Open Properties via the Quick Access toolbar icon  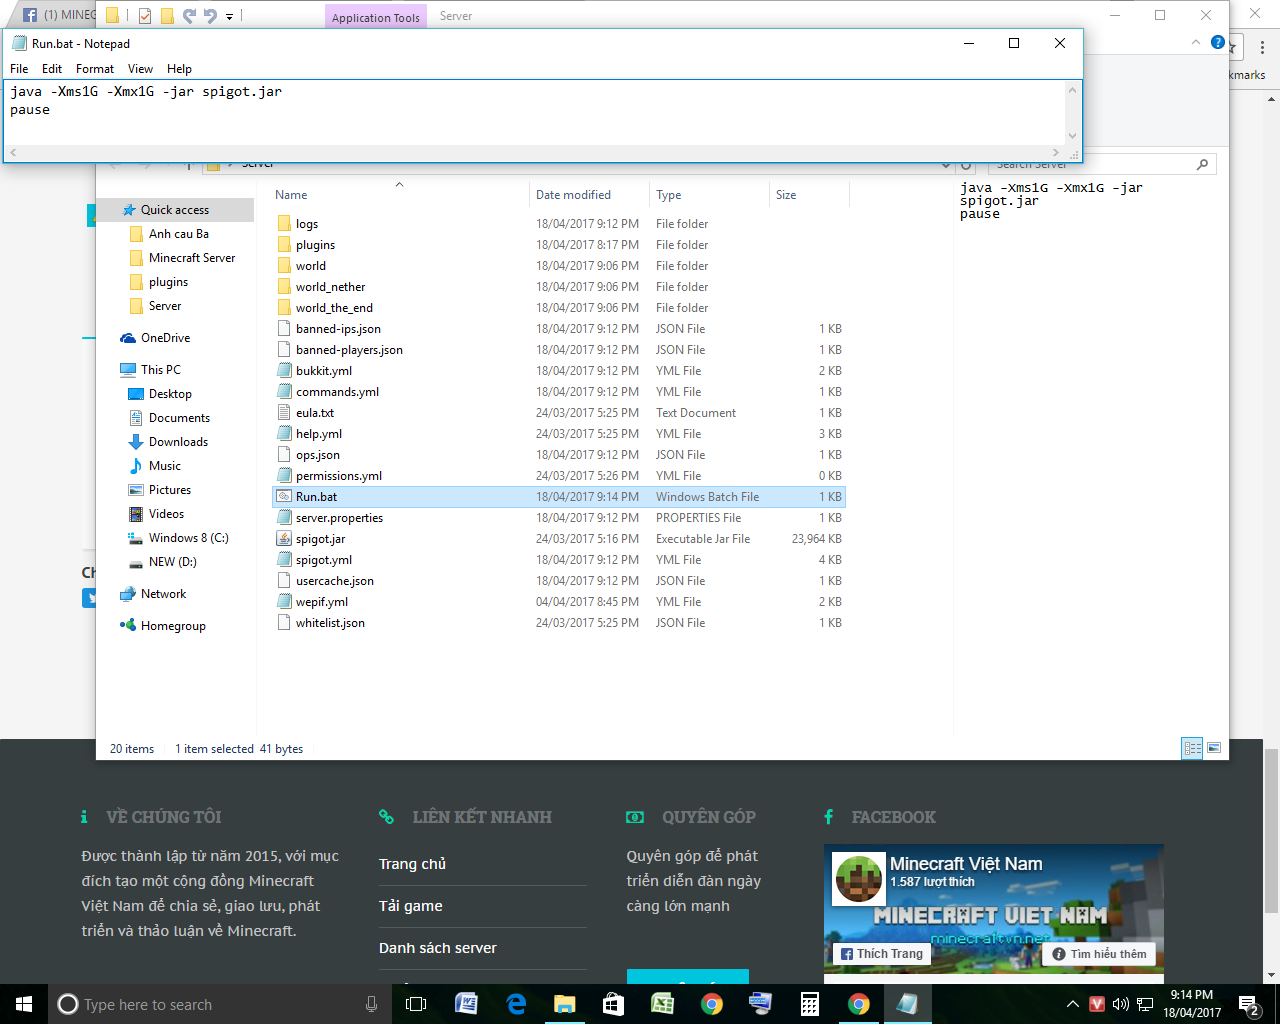click(144, 15)
